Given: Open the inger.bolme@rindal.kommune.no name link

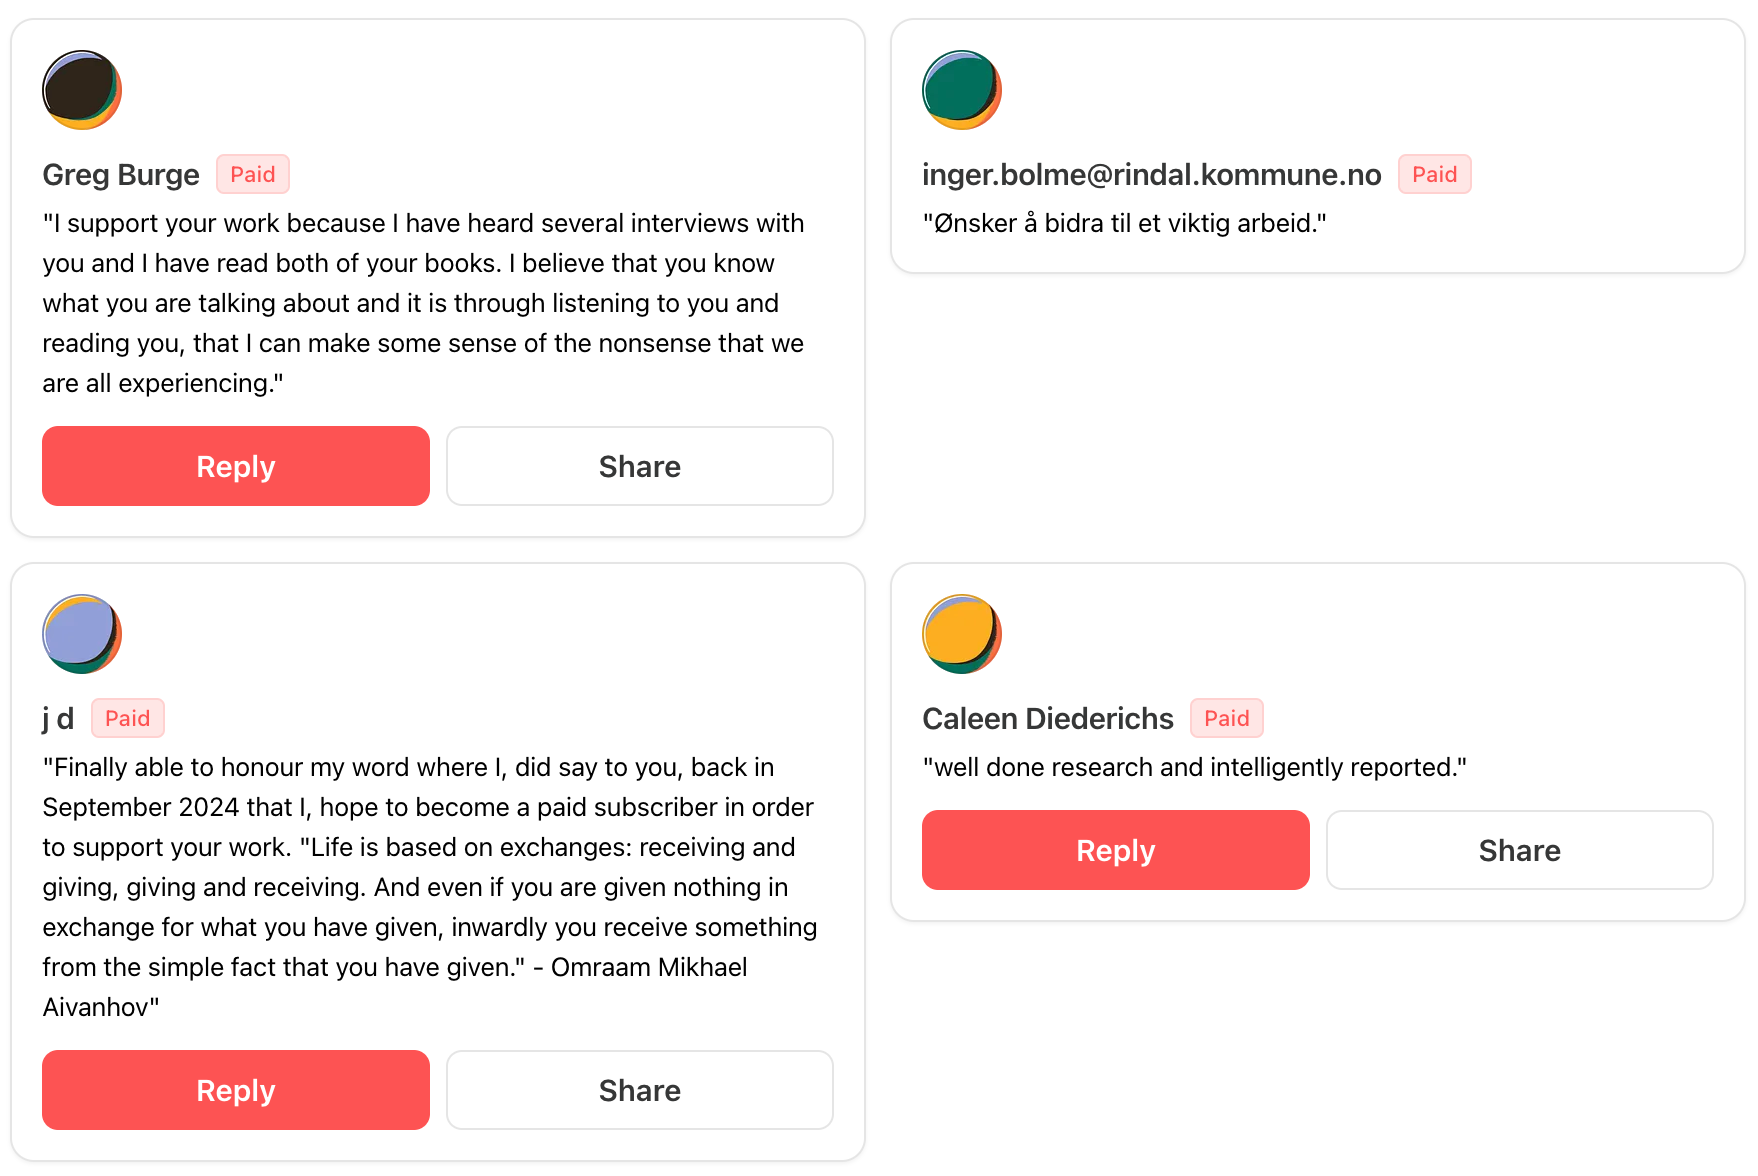Looking at the screenshot, I should pos(1151,175).
